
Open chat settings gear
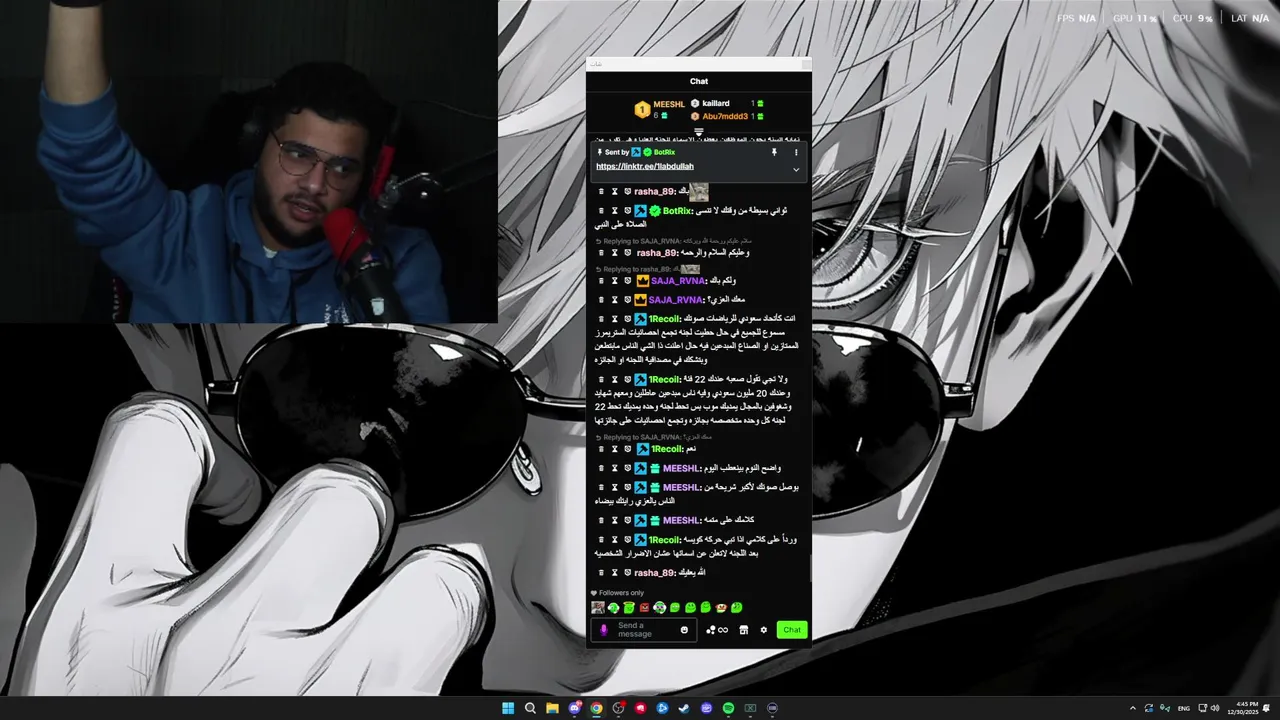[x=763, y=630]
